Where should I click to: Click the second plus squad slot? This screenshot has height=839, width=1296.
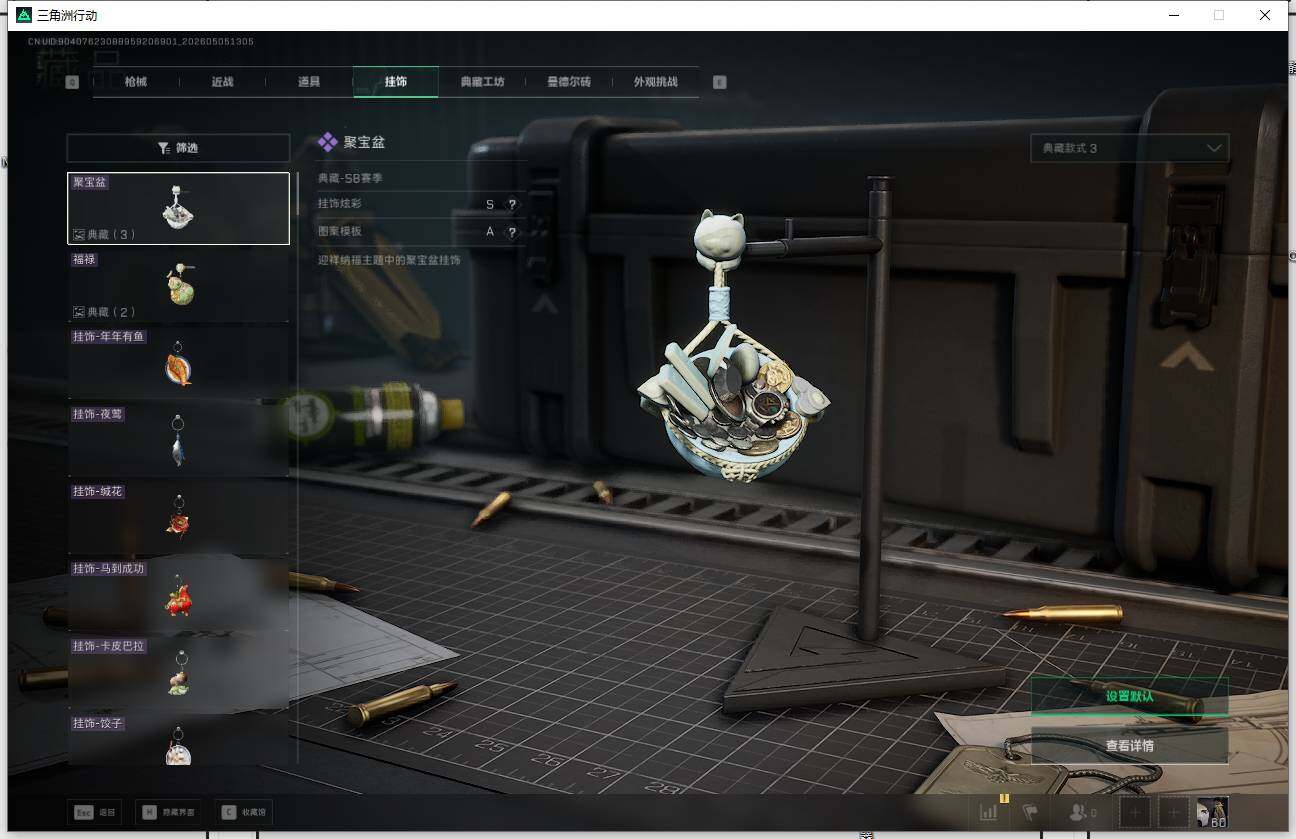(1174, 813)
